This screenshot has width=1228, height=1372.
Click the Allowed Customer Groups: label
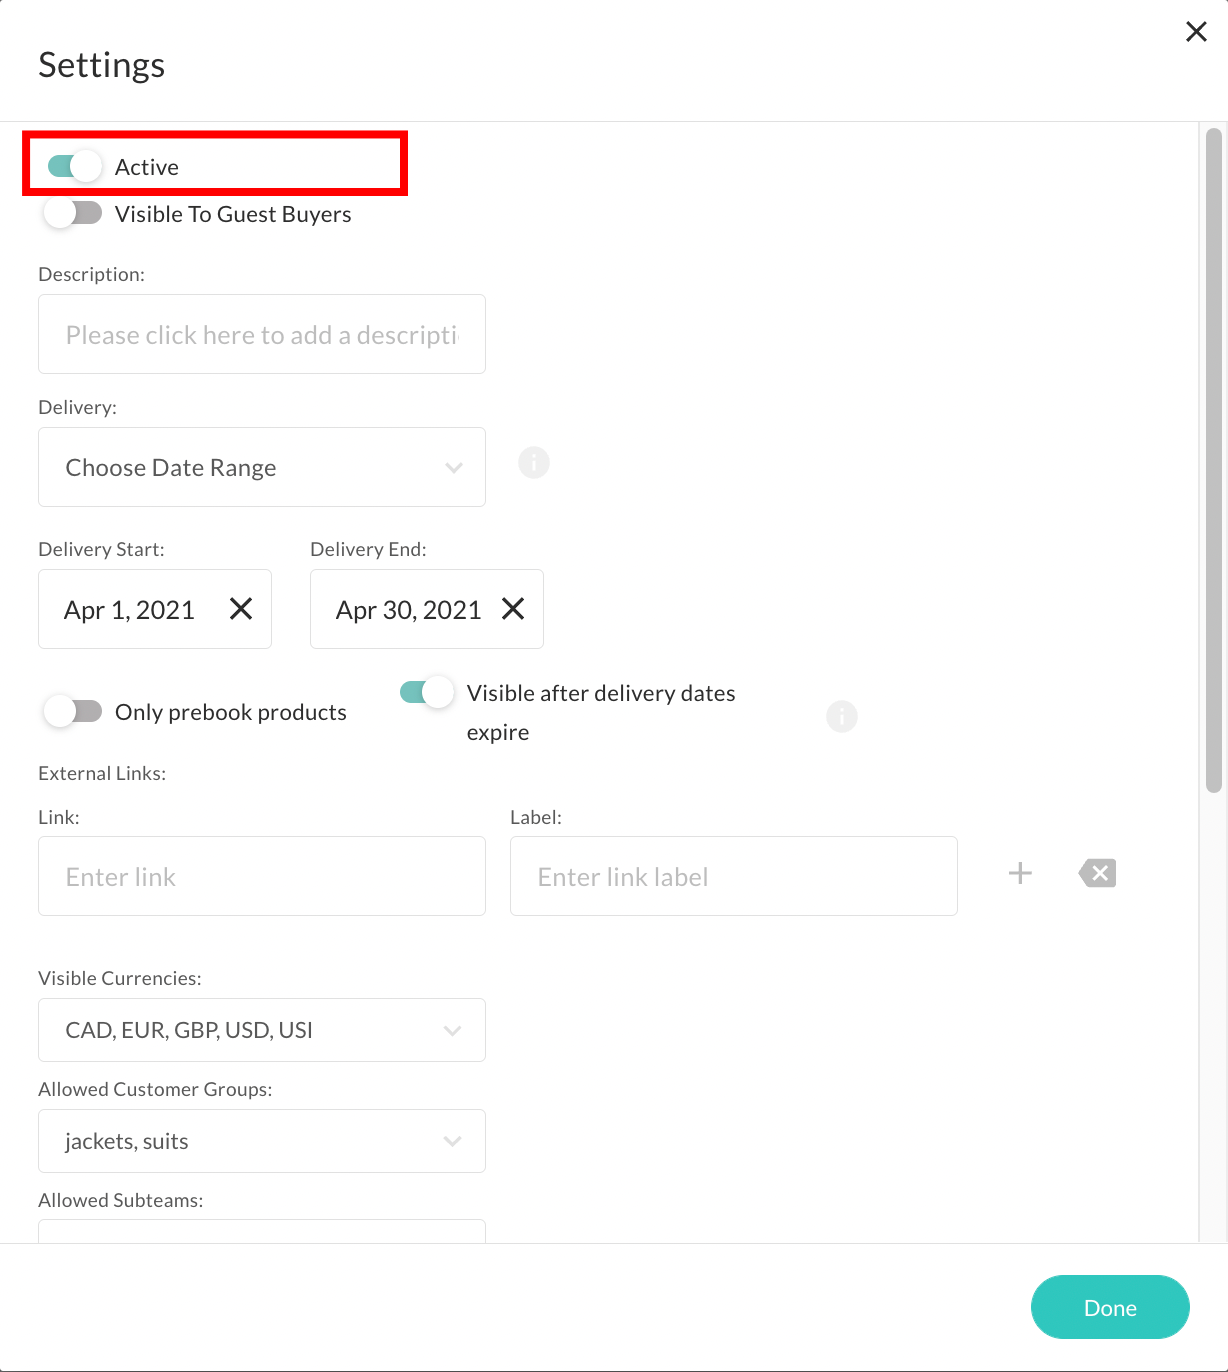coord(155,1089)
